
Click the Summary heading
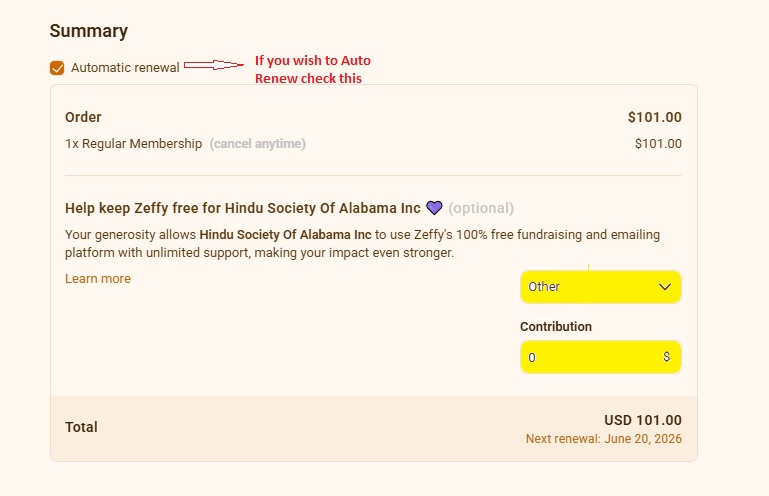[89, 31]
